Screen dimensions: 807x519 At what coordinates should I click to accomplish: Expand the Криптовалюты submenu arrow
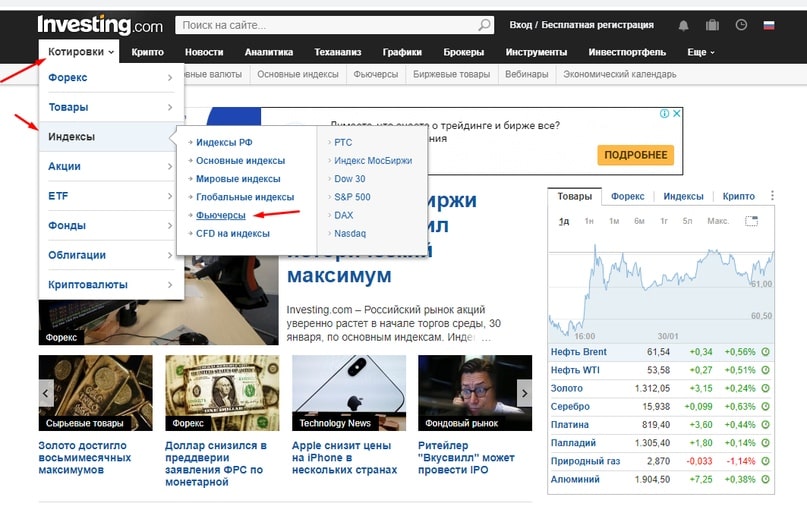(170, 285)
